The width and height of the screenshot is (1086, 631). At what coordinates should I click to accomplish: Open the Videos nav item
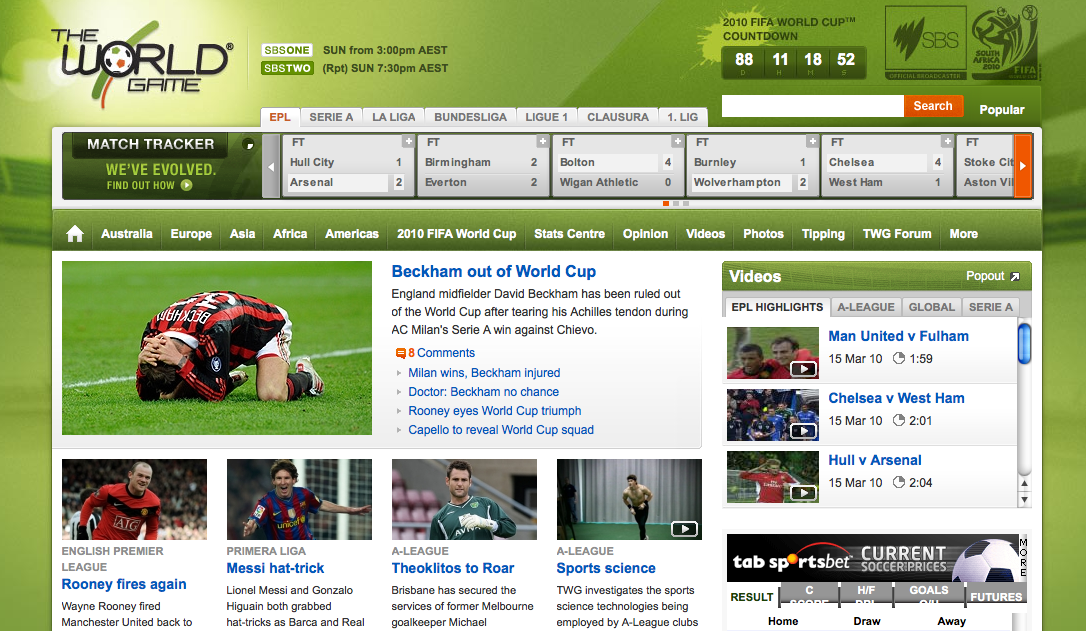tap(705, 234)
